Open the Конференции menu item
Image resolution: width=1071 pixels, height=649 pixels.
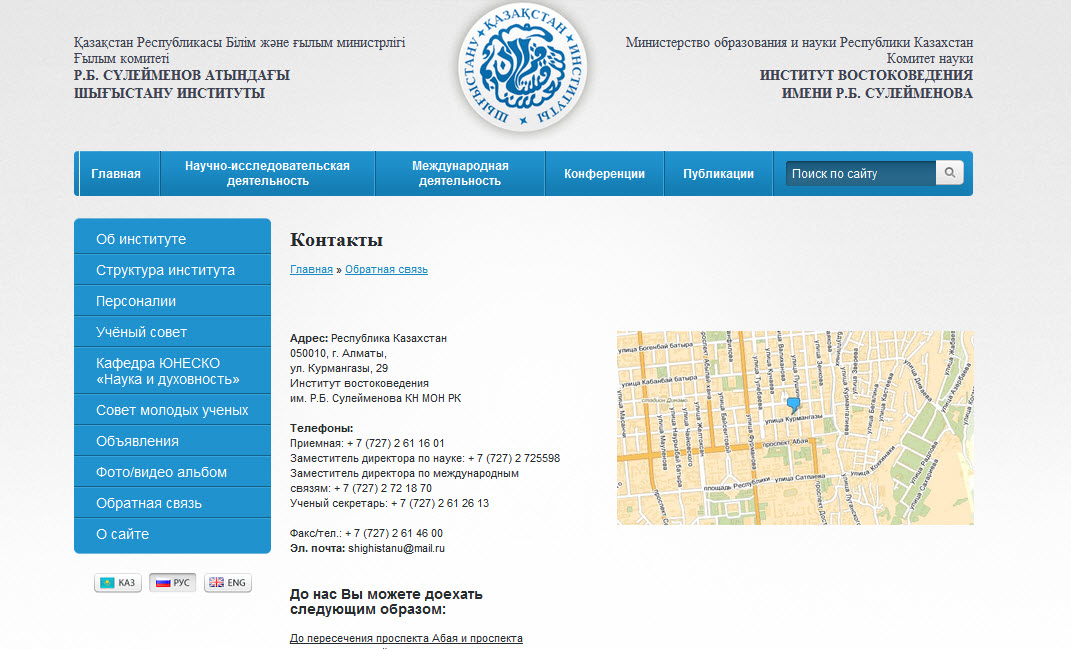(604, 174)
